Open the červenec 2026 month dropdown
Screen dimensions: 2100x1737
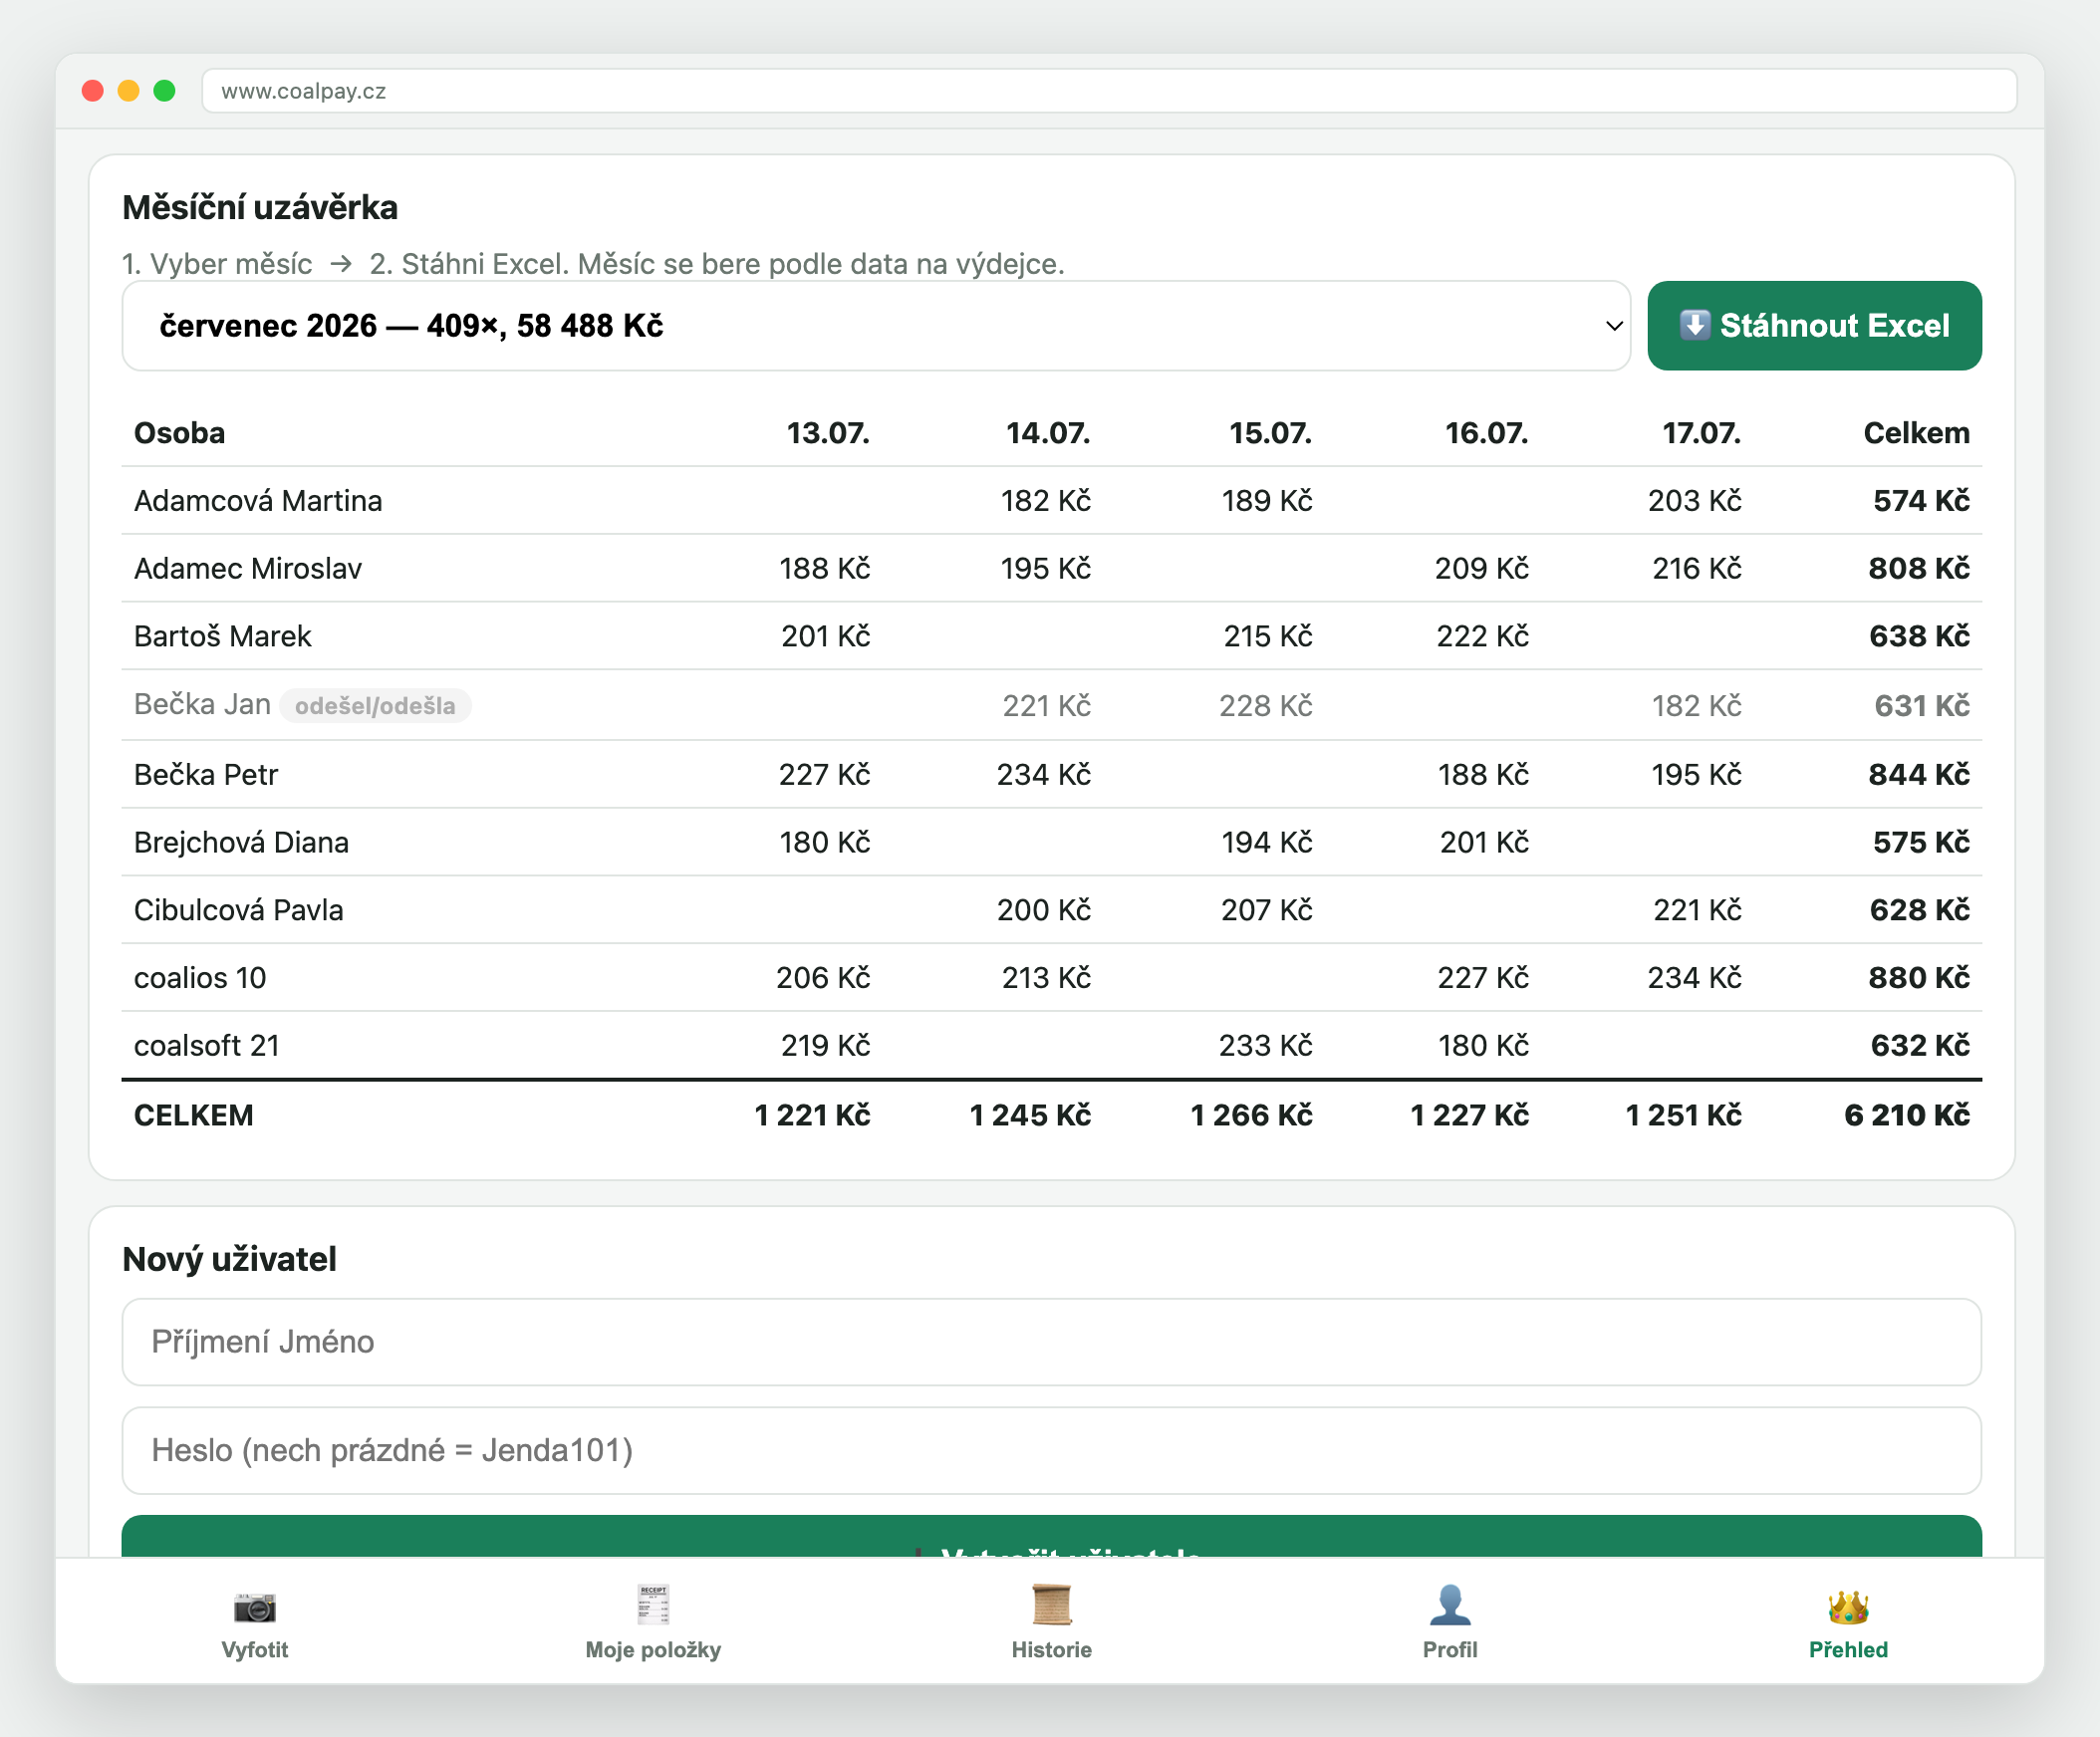coord(876,326)
